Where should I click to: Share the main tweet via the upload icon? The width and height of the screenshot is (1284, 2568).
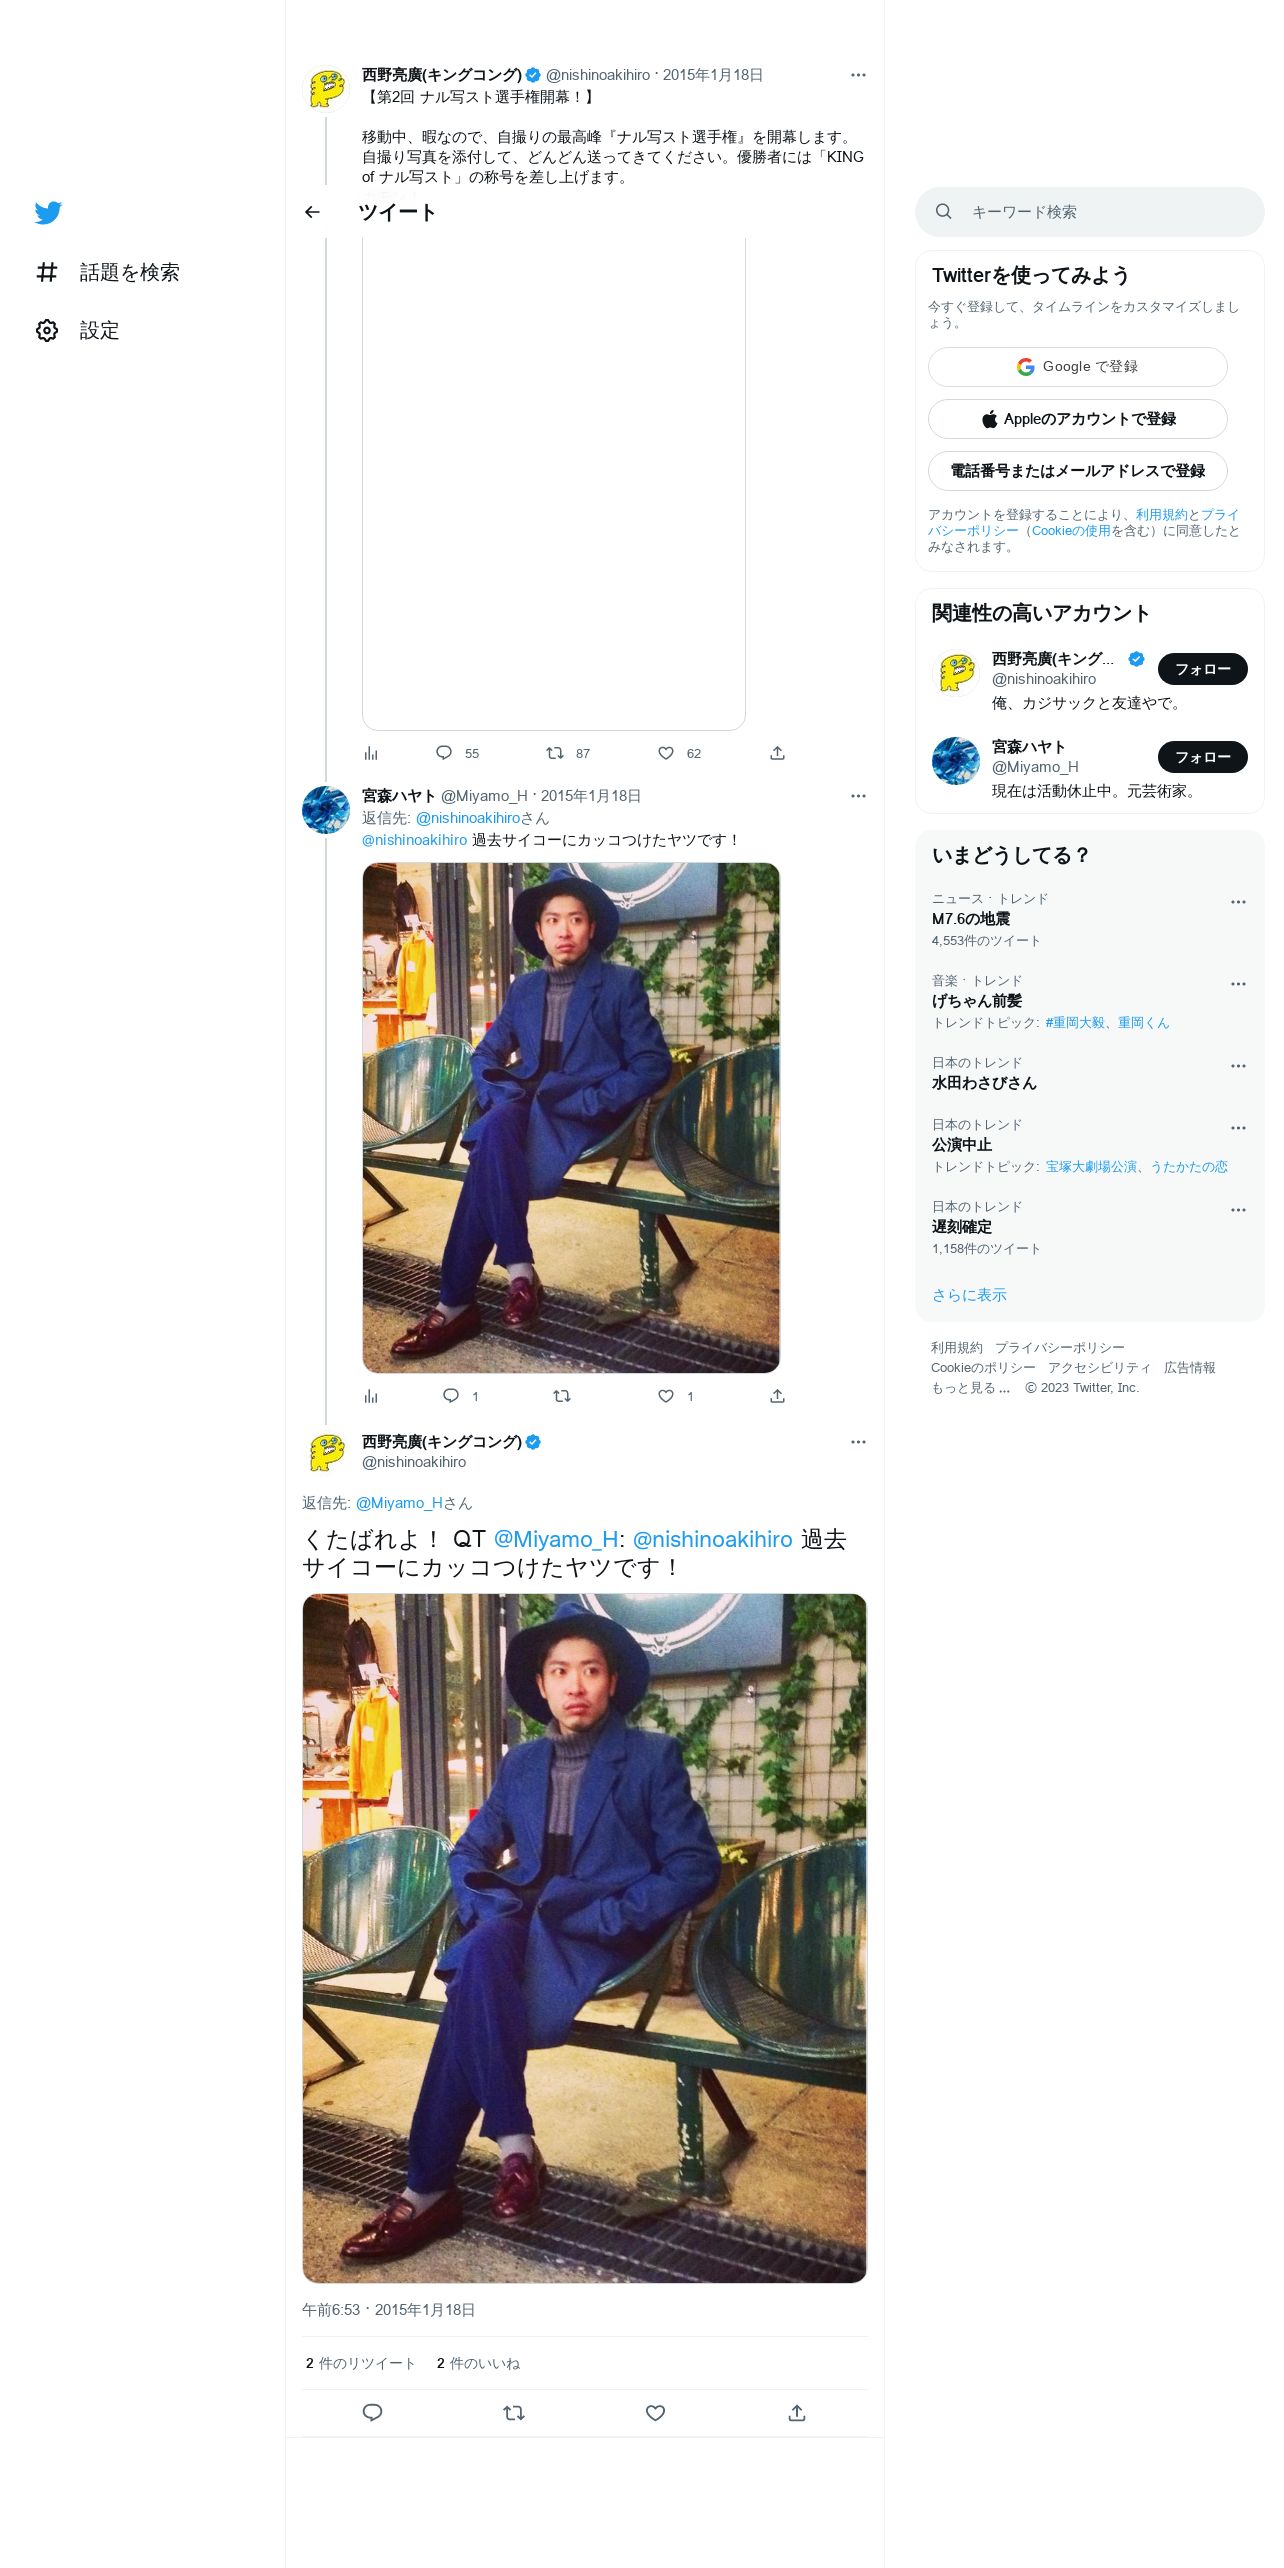[797, 2413]
